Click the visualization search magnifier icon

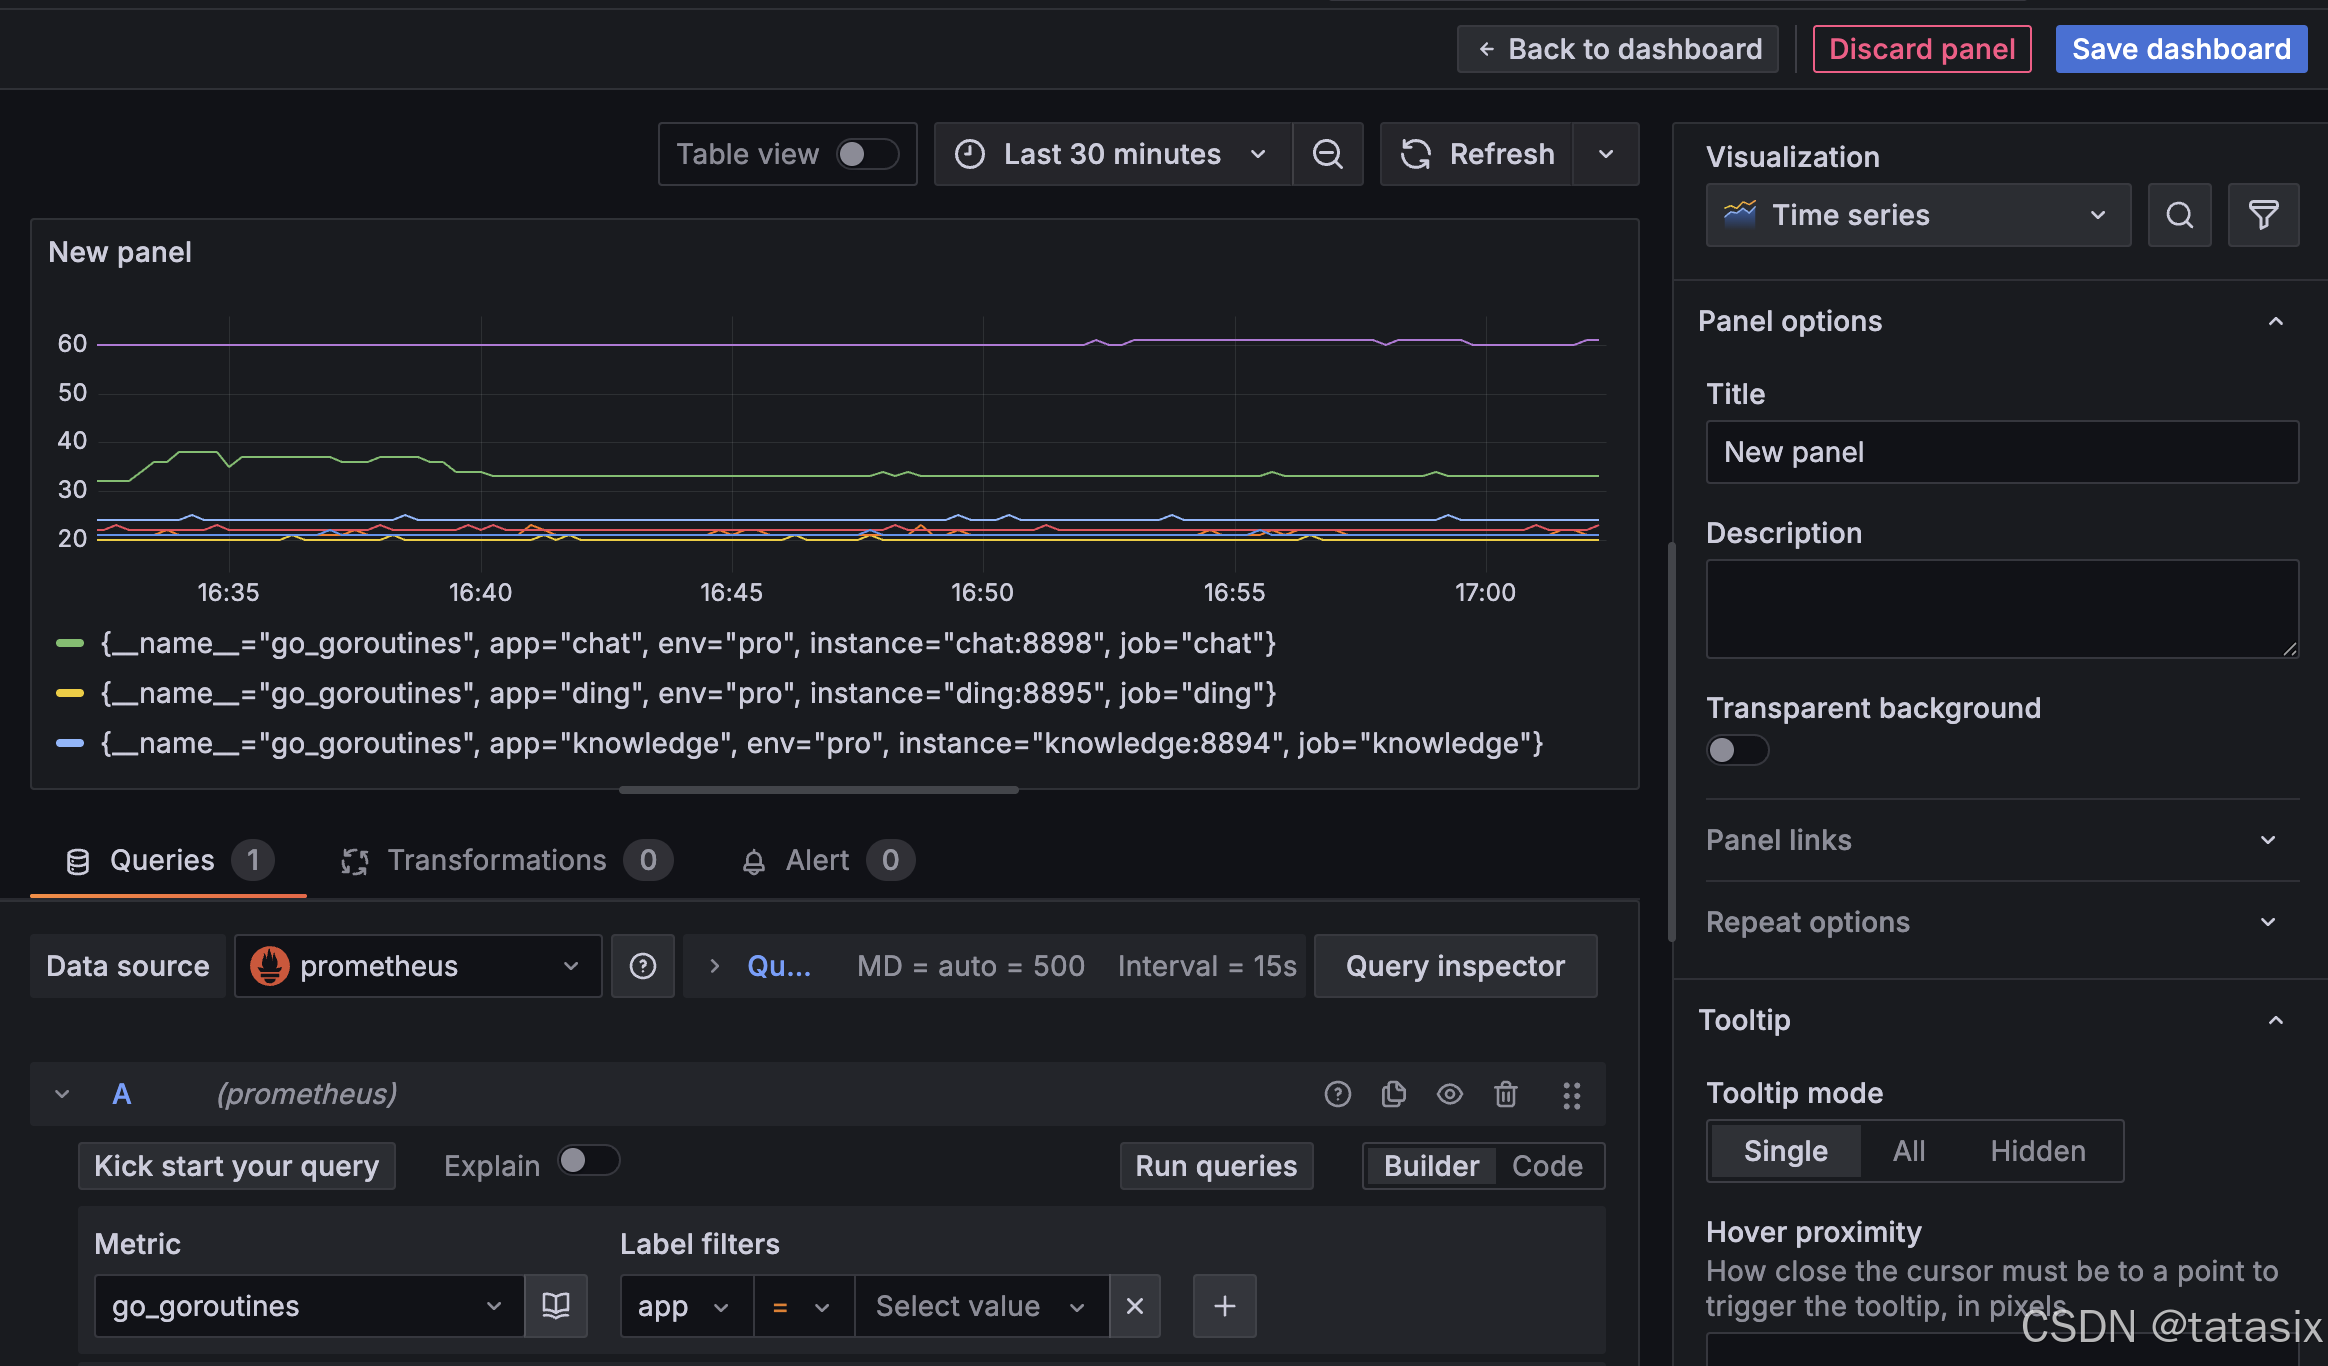(x=2179, y=215)
